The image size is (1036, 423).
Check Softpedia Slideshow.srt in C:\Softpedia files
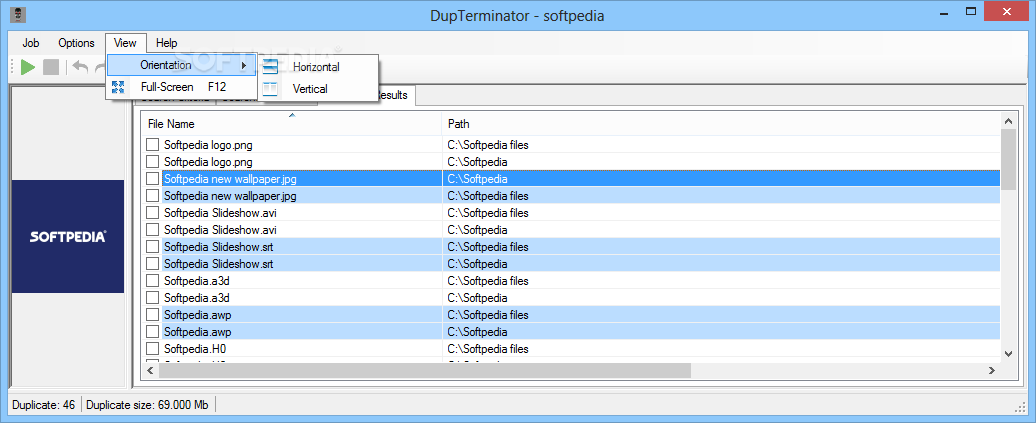[153, 247]
